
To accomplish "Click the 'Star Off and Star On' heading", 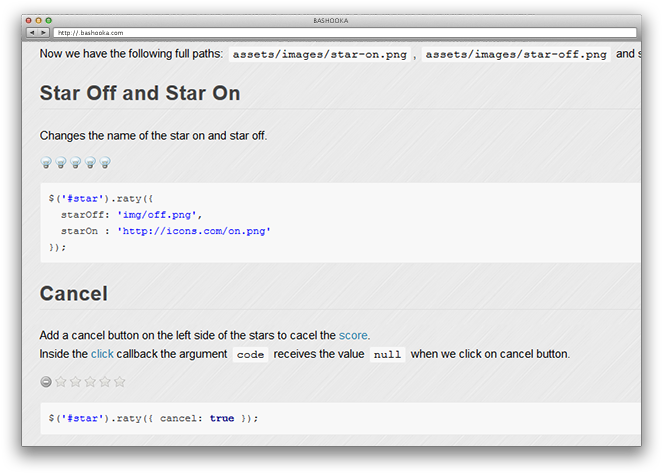I will coord(140,93).
